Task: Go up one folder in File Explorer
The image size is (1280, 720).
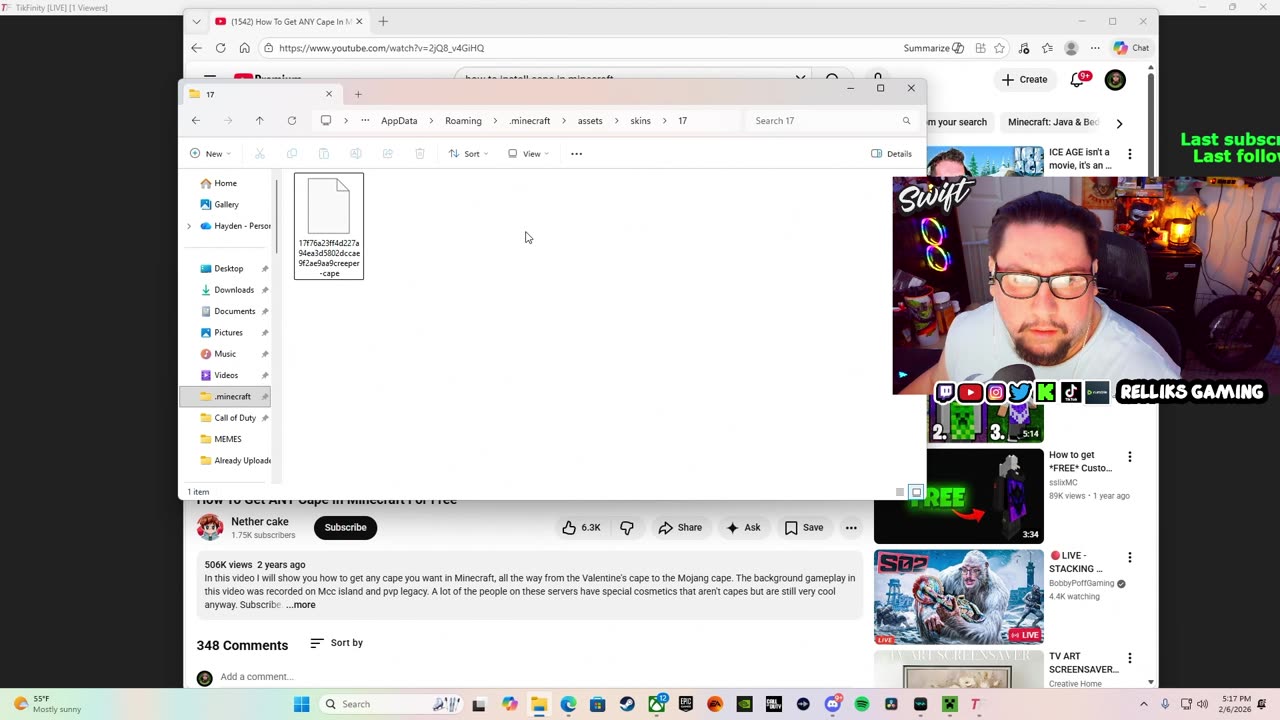Action: [259, 121]
